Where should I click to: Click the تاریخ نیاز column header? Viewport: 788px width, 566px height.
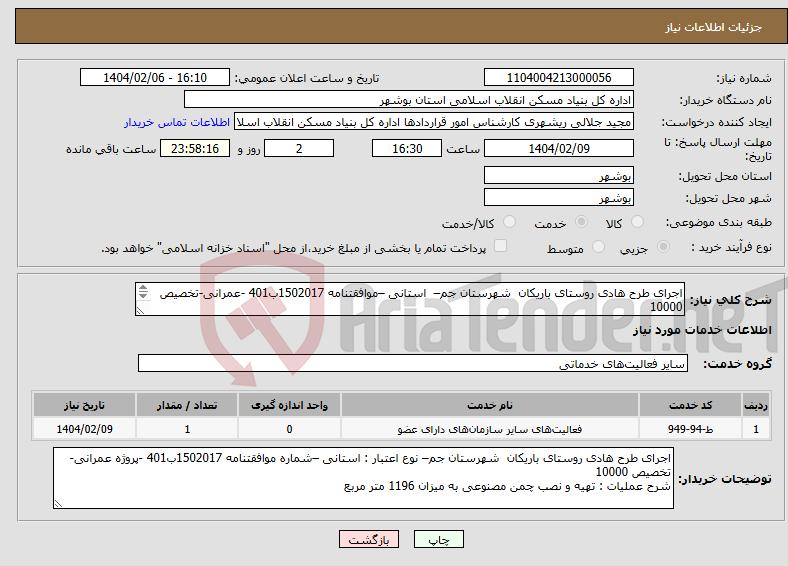(x=84, y=405)
